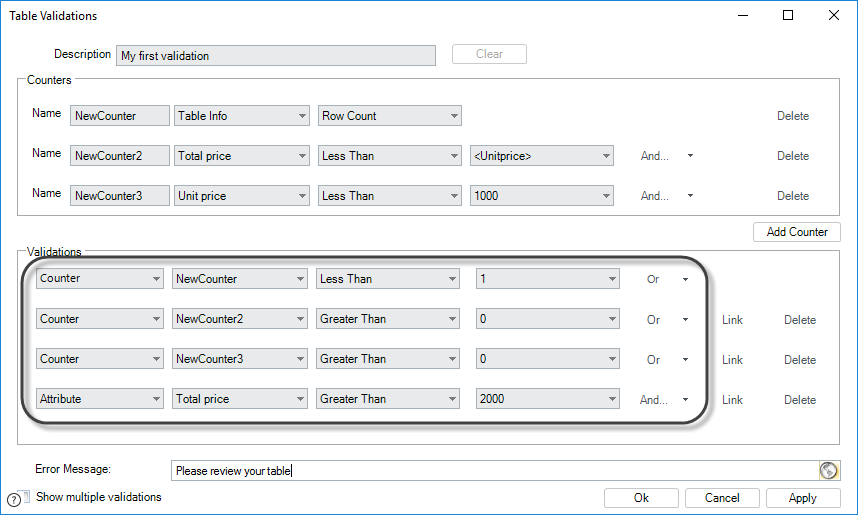
Task: Click the Apply button
Action: coord(803,497)
